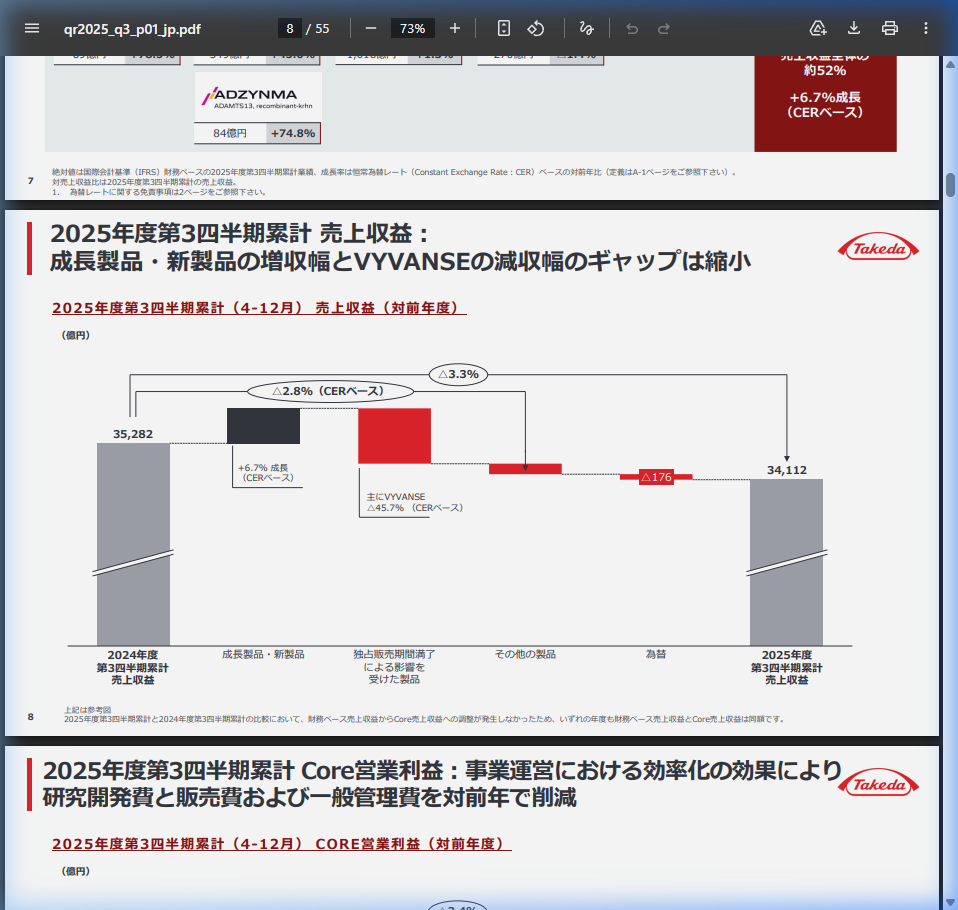Open the more actions menu
This screenshot has height=910, width=958.
click(926, 28)
